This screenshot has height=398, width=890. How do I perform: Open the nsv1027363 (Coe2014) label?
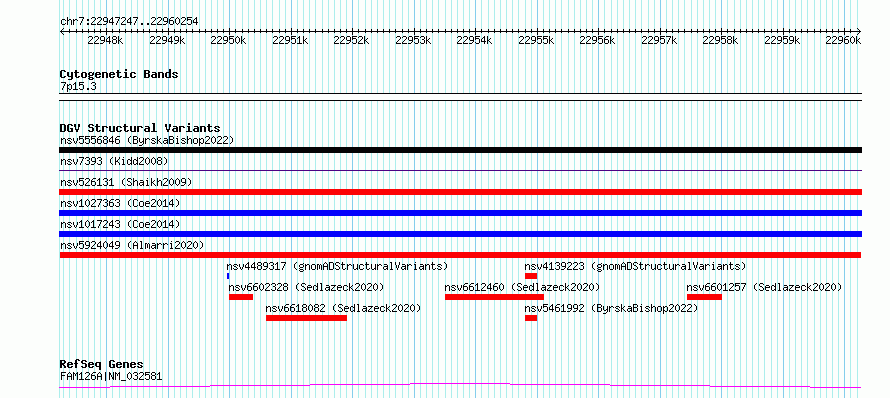(x=120, y=203)
